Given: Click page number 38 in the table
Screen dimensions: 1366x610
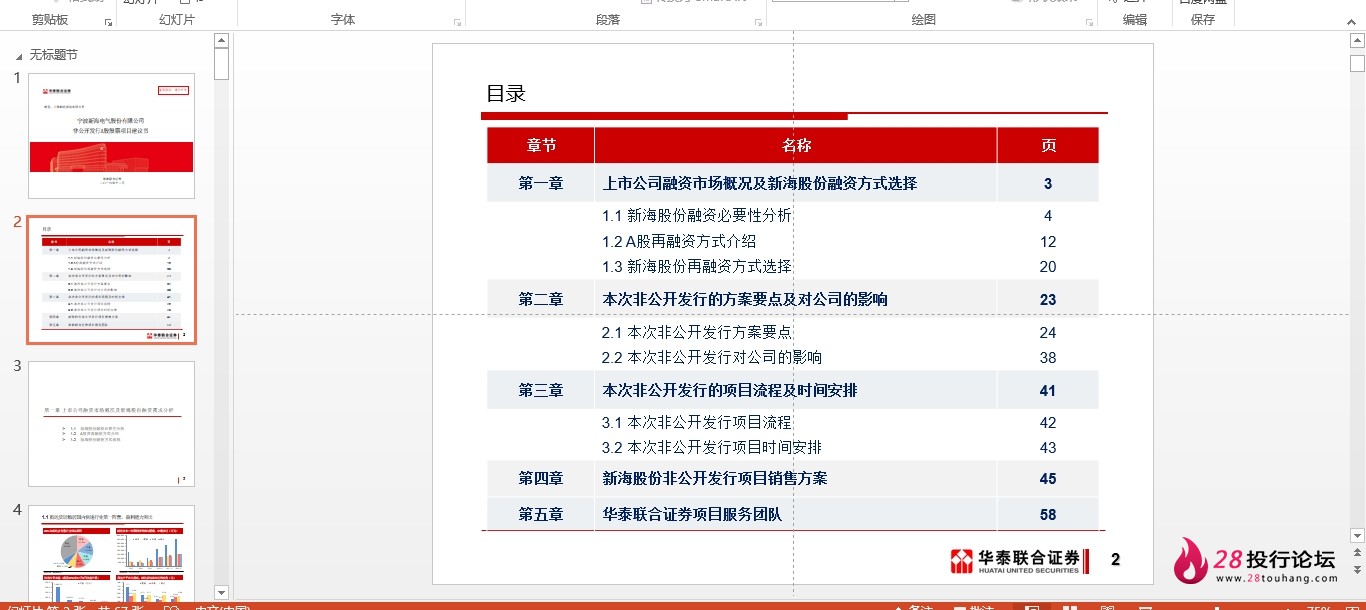Looking at the screenshot, I should 1048,358.
